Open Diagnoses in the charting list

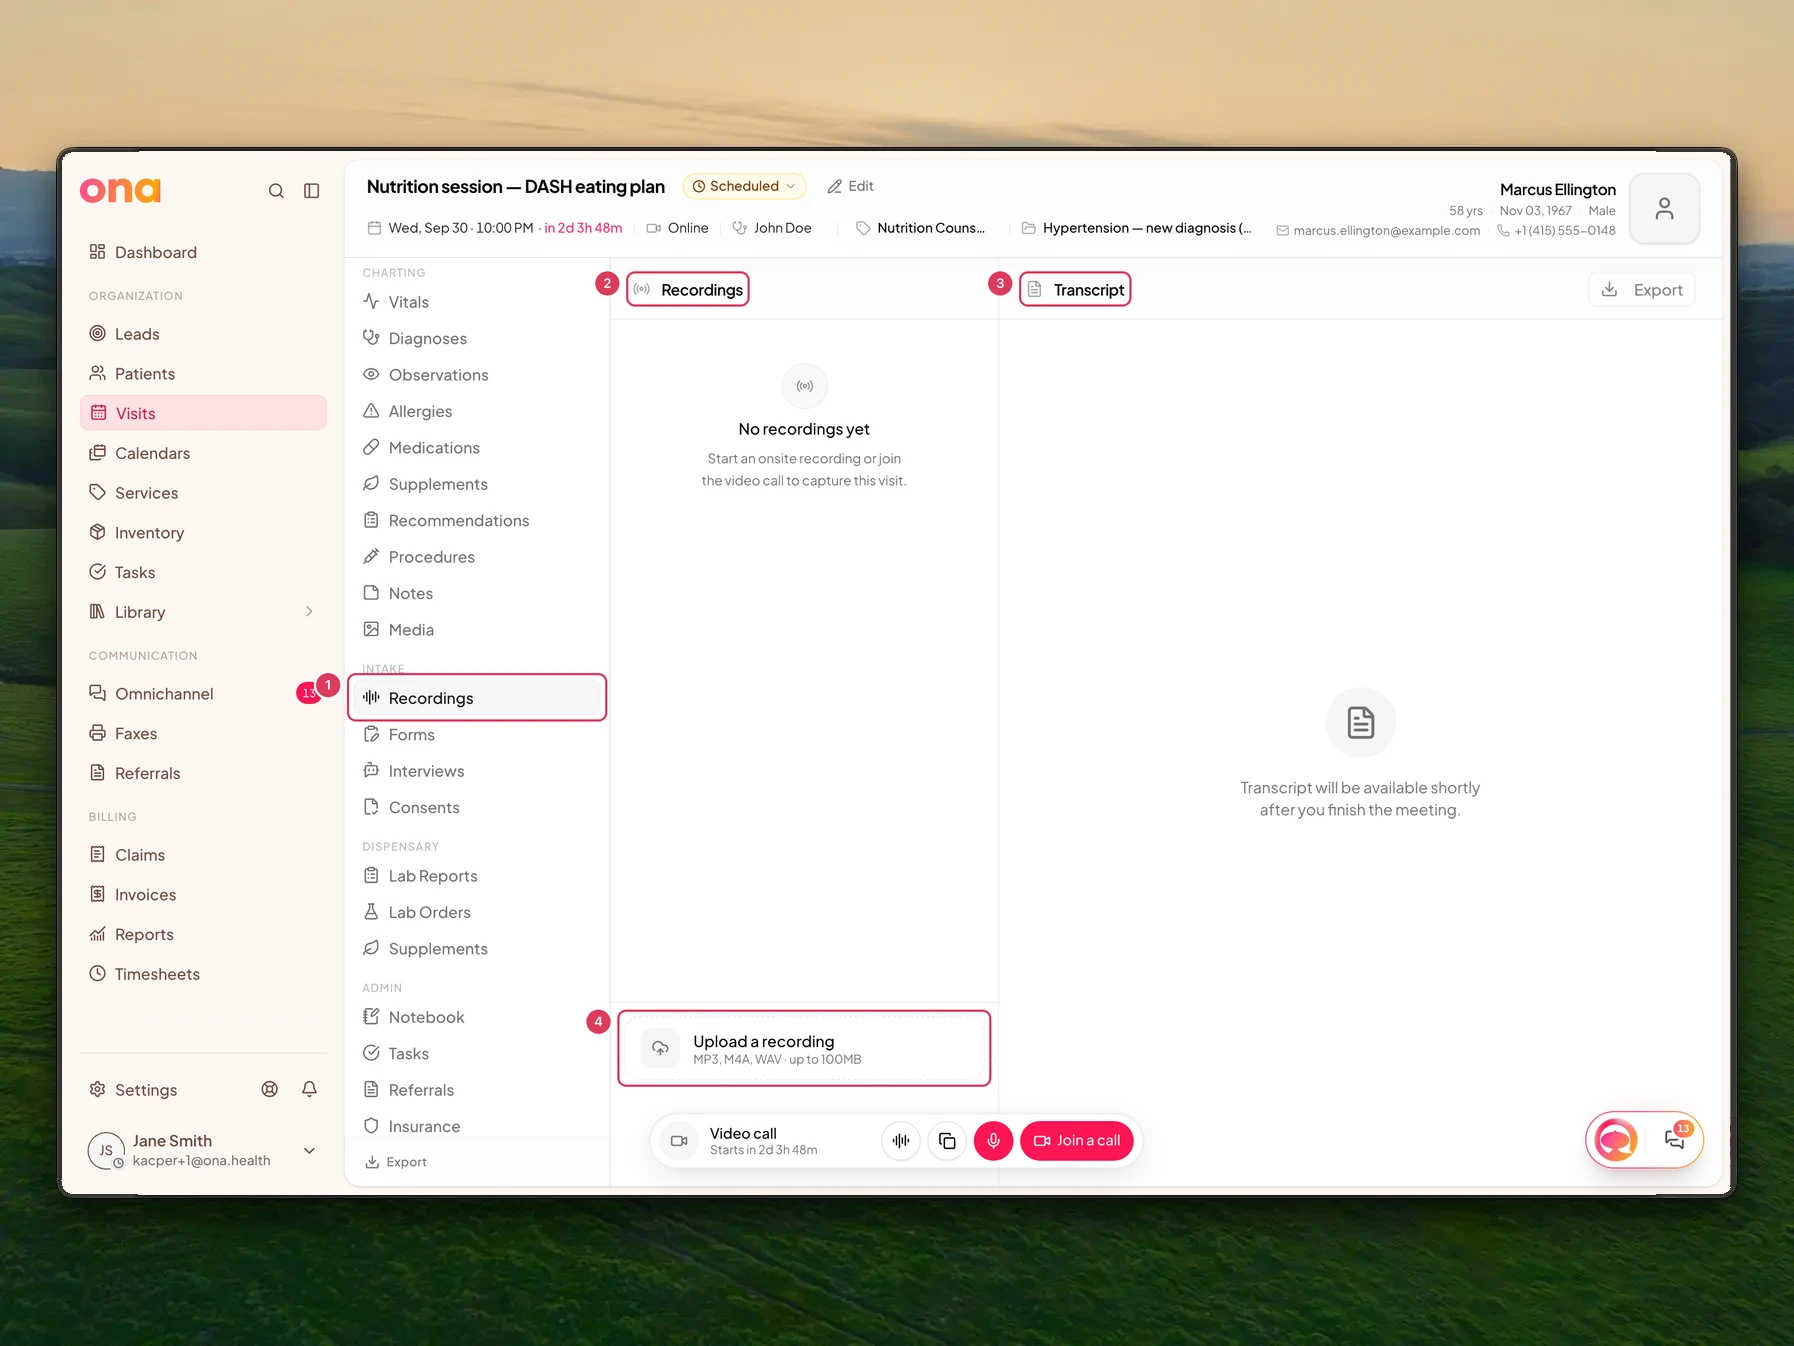click(x=478, y=338)
